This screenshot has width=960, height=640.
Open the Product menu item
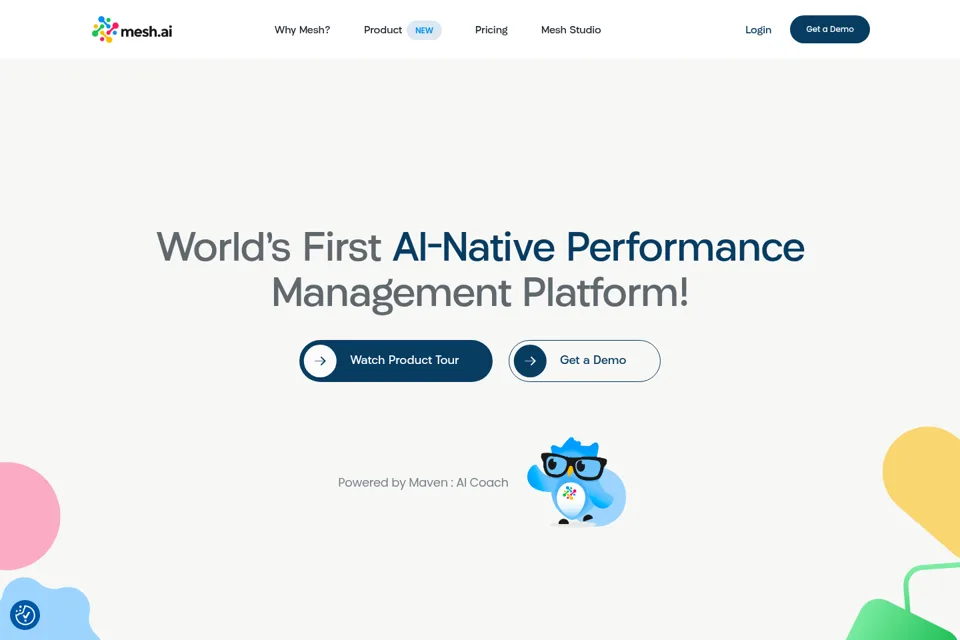pos(383,29)
